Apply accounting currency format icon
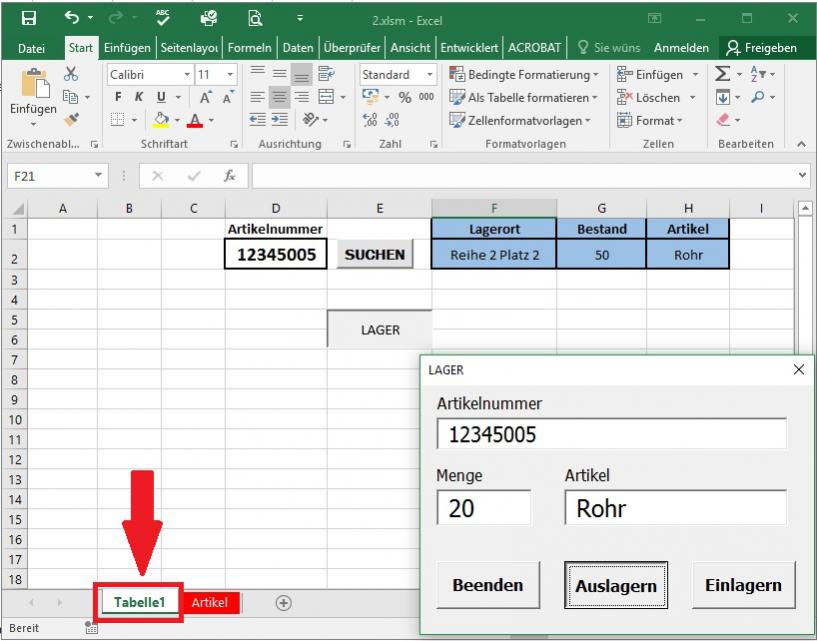 click(x=370, y=97)
